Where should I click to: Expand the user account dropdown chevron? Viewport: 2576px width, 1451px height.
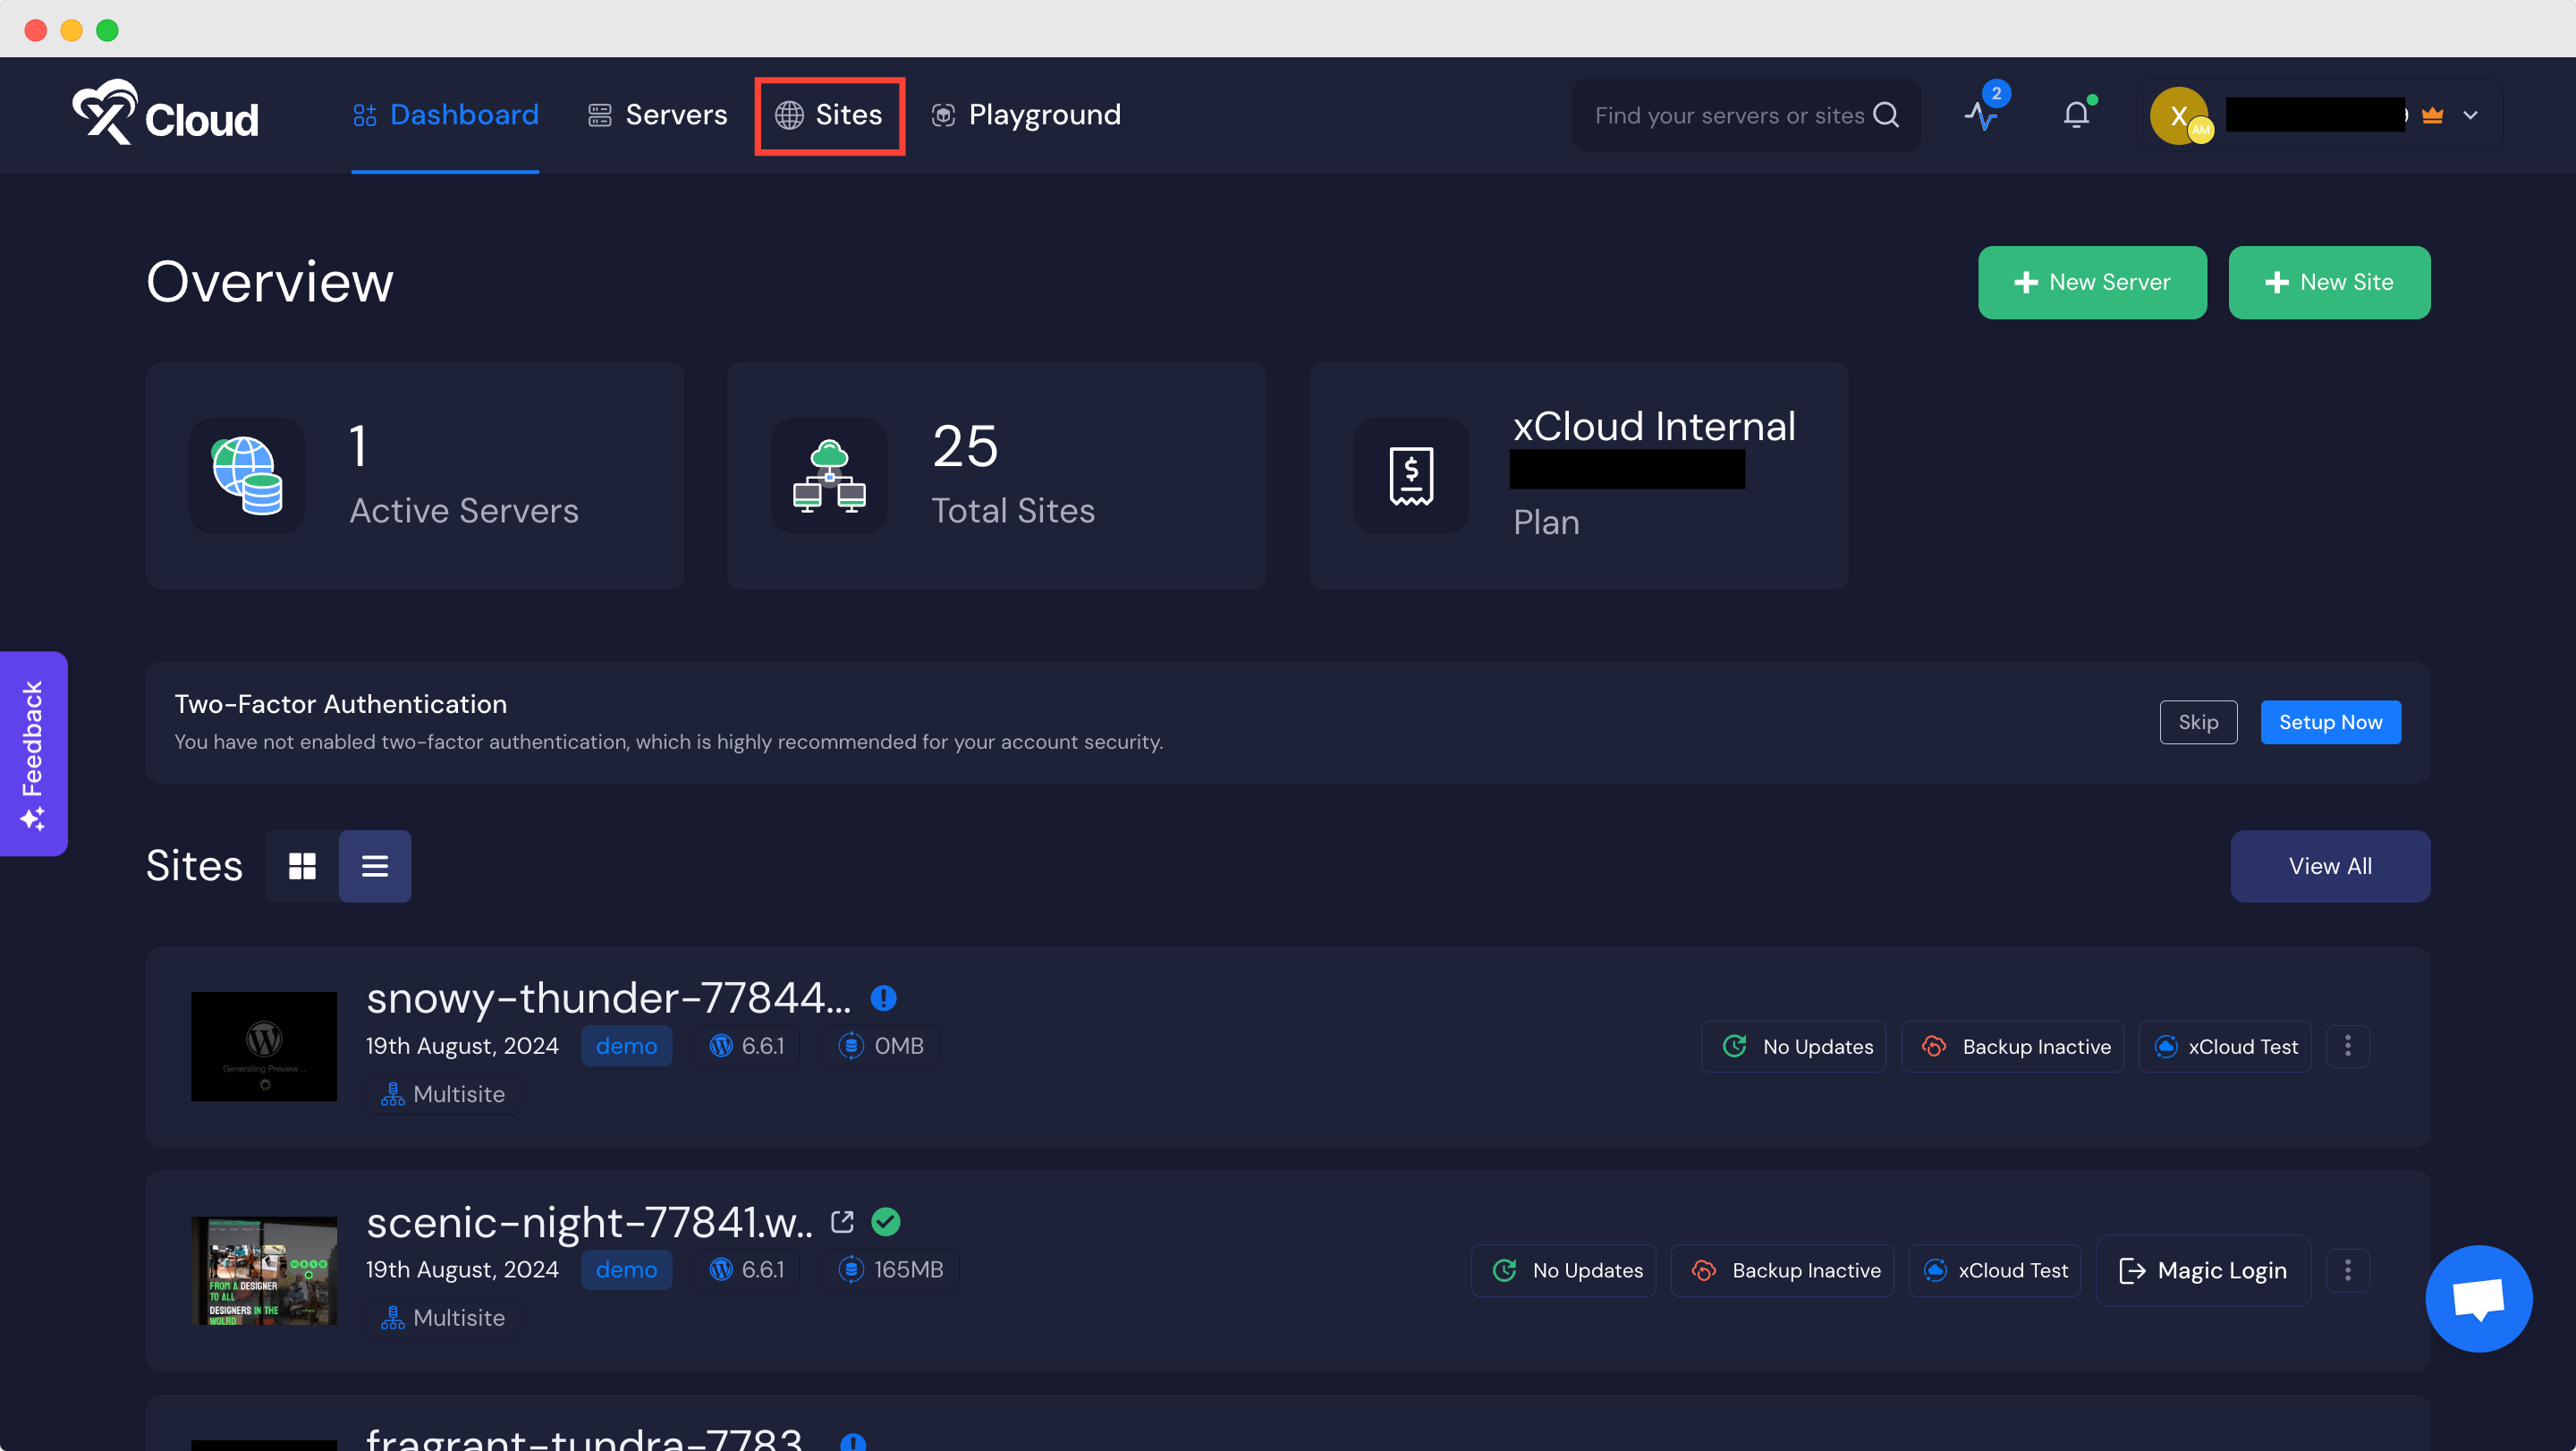click(x=2470, y=115)
